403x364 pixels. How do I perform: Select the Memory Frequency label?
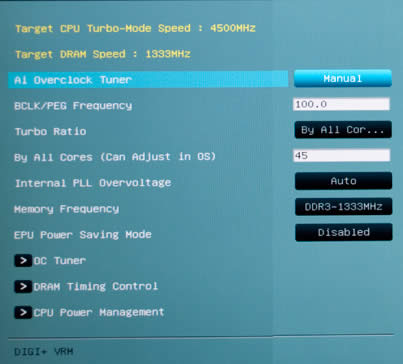coord(66,209)
